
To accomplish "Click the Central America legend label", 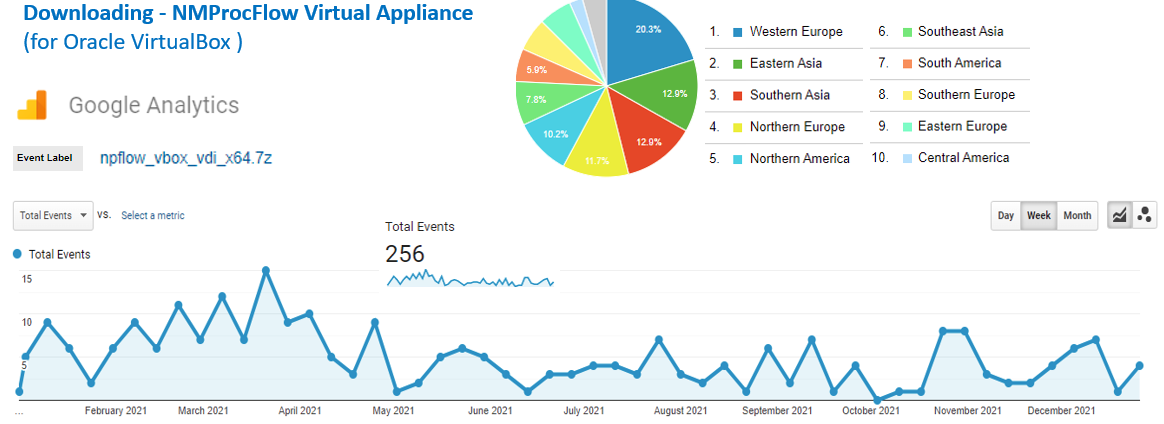I will point(964,158).
